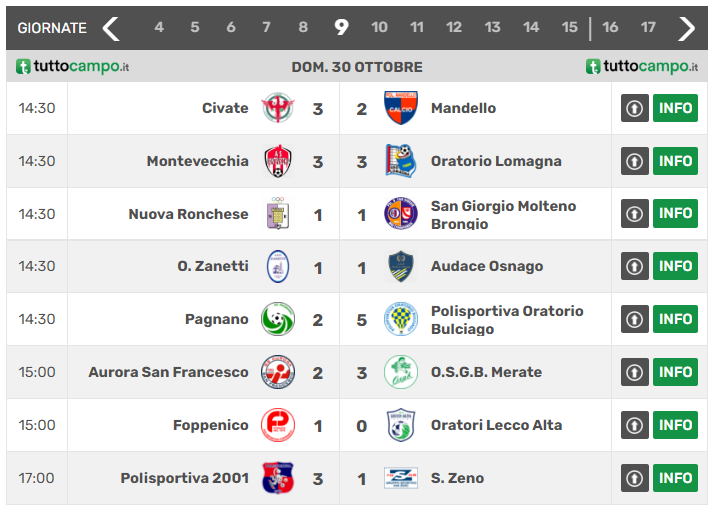Jump to giornata 16

(610, 28)
